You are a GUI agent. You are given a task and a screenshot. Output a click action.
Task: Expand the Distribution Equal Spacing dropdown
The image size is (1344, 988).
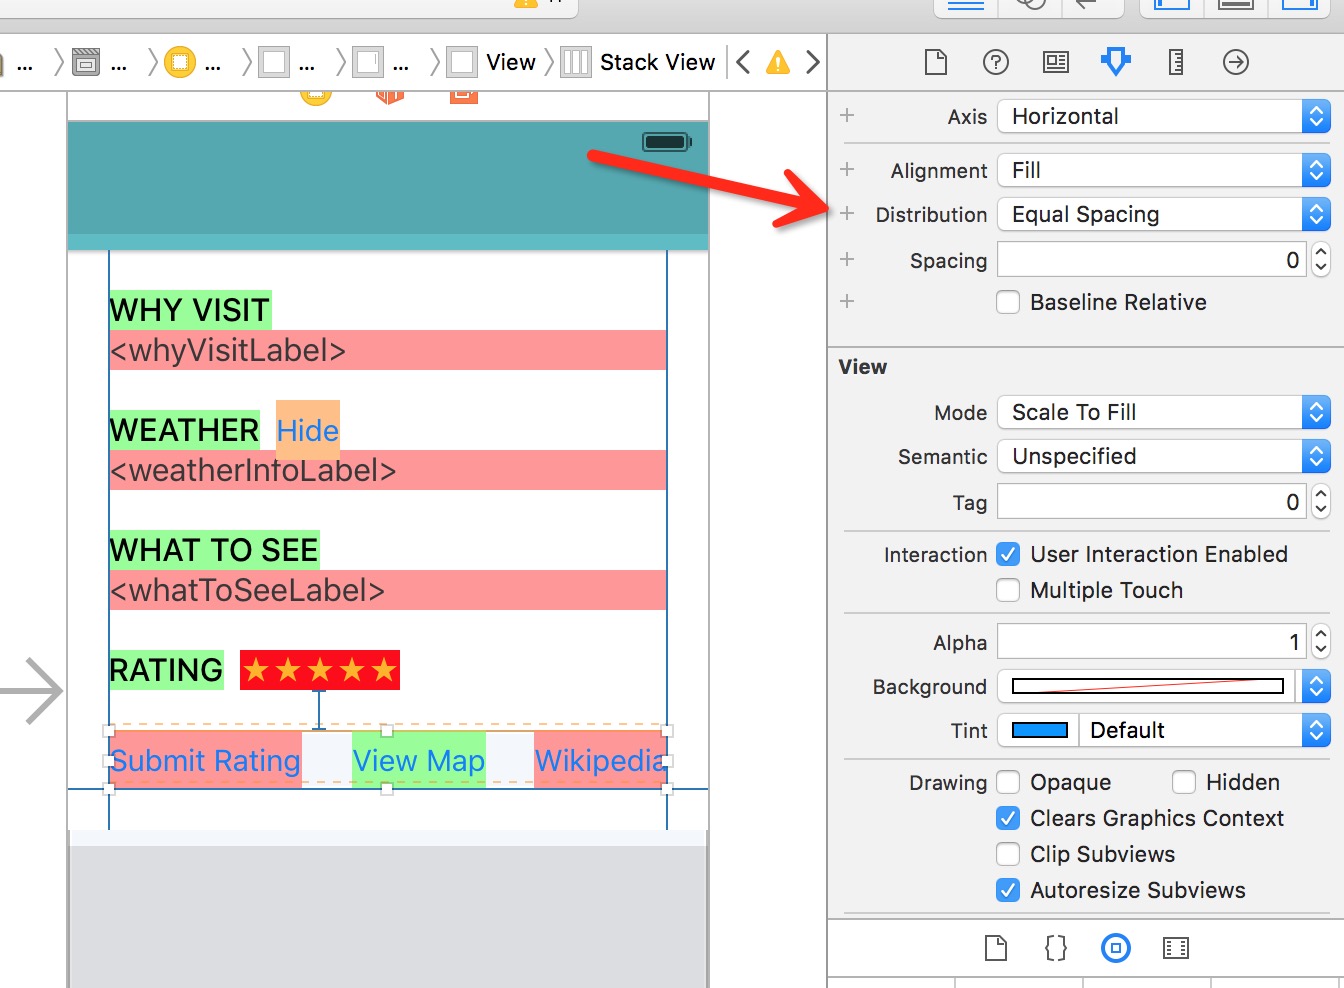pyautogui.click(x=1164, y=214)
